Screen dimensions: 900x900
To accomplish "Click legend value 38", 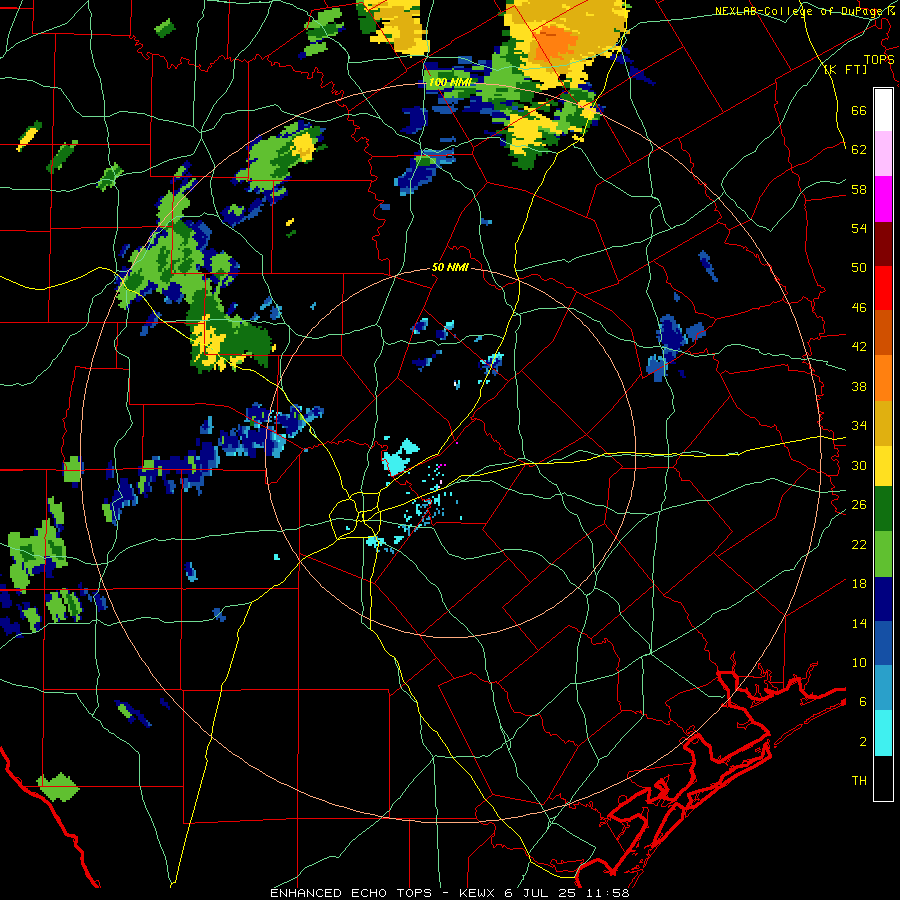I will (859, 386).
